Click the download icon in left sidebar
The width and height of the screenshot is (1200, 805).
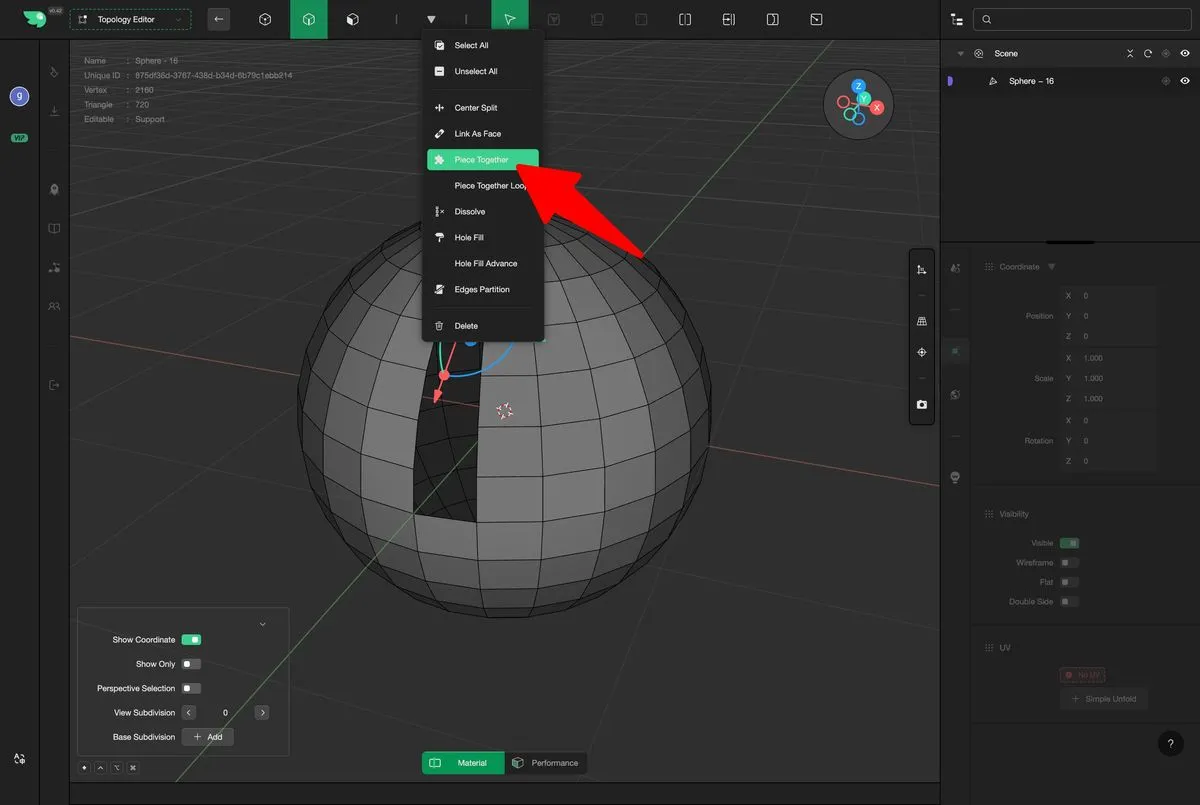tap(55, 111)
